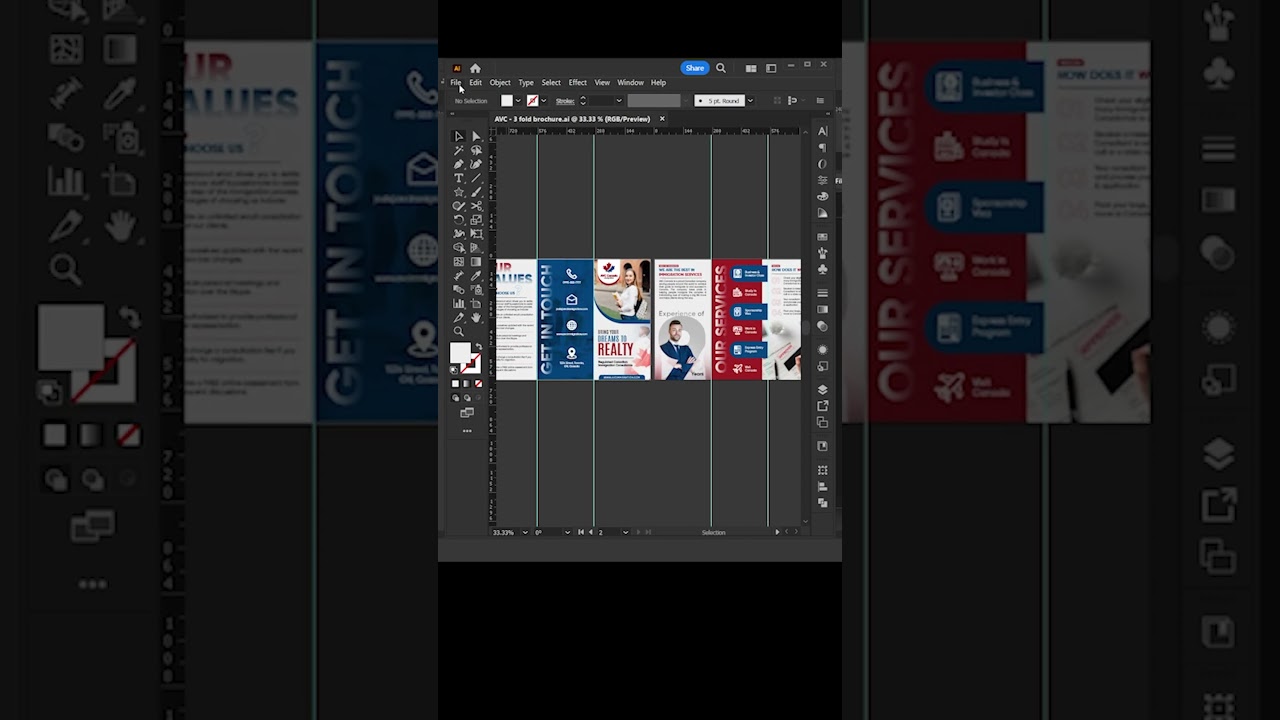Choose the Eyedropper tool
1280x720 pixels.
point(476,275)
